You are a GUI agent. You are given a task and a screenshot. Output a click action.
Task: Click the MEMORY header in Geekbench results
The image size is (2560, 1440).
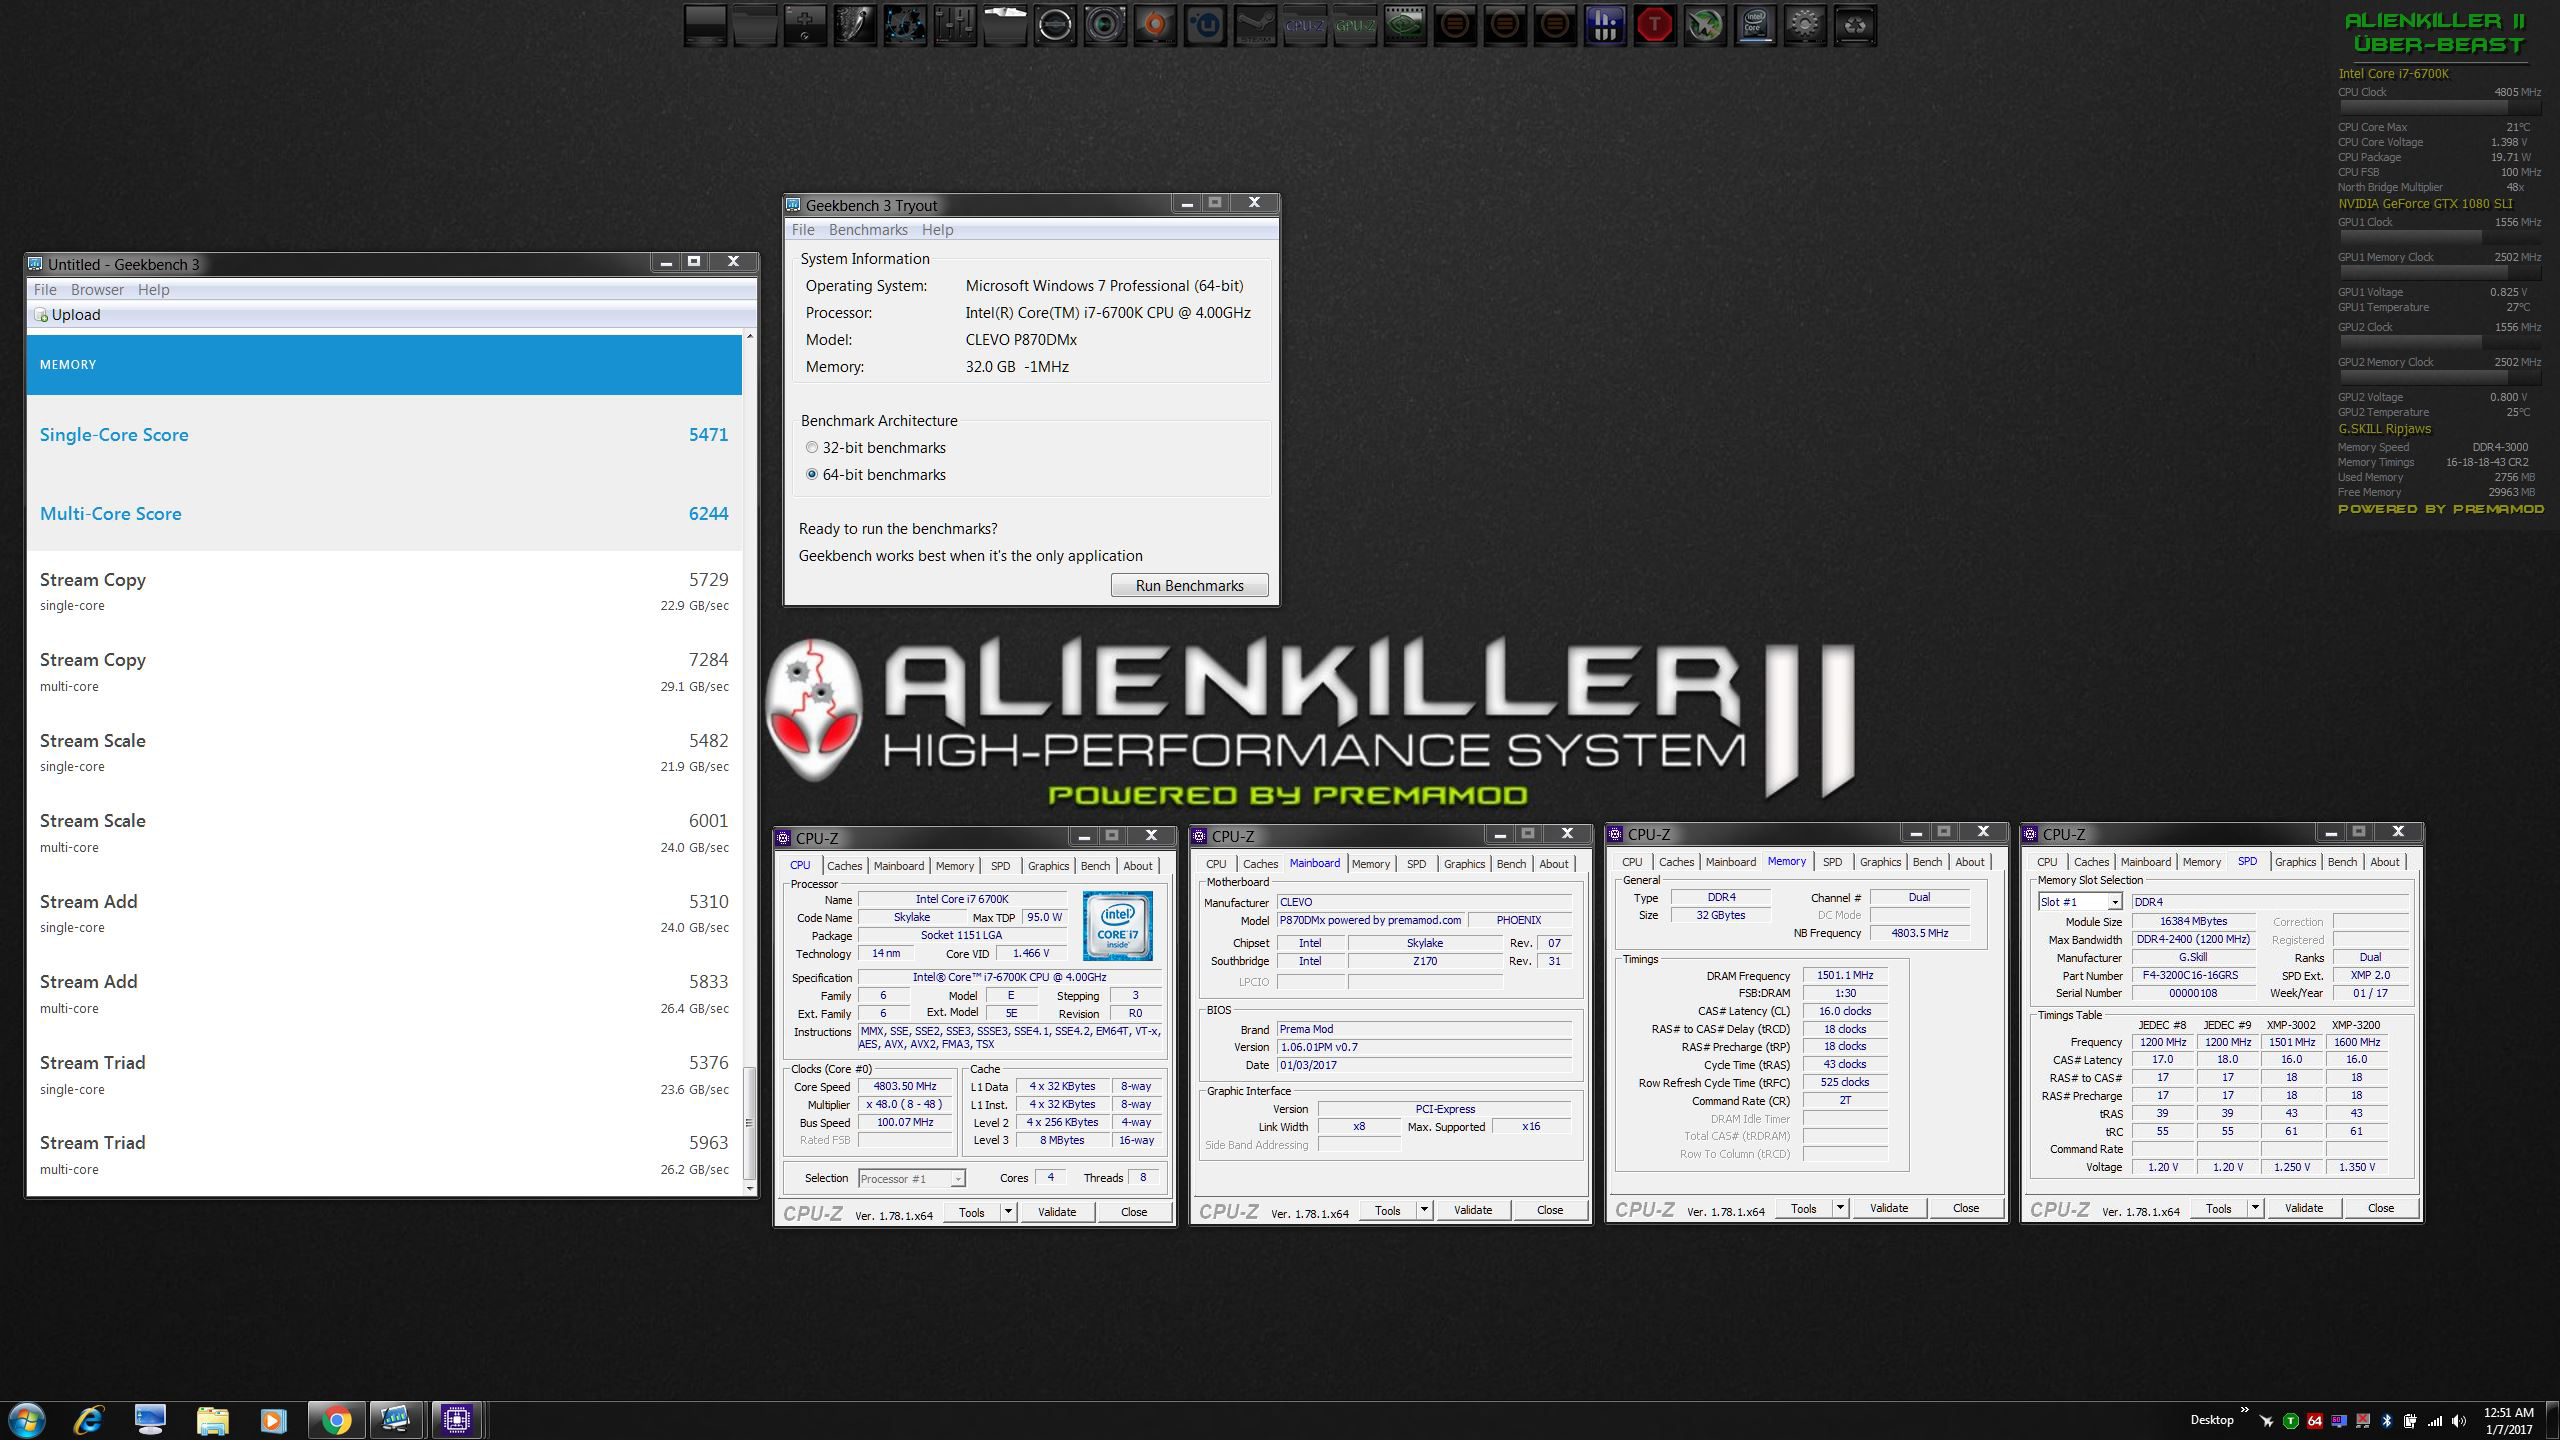384,364
